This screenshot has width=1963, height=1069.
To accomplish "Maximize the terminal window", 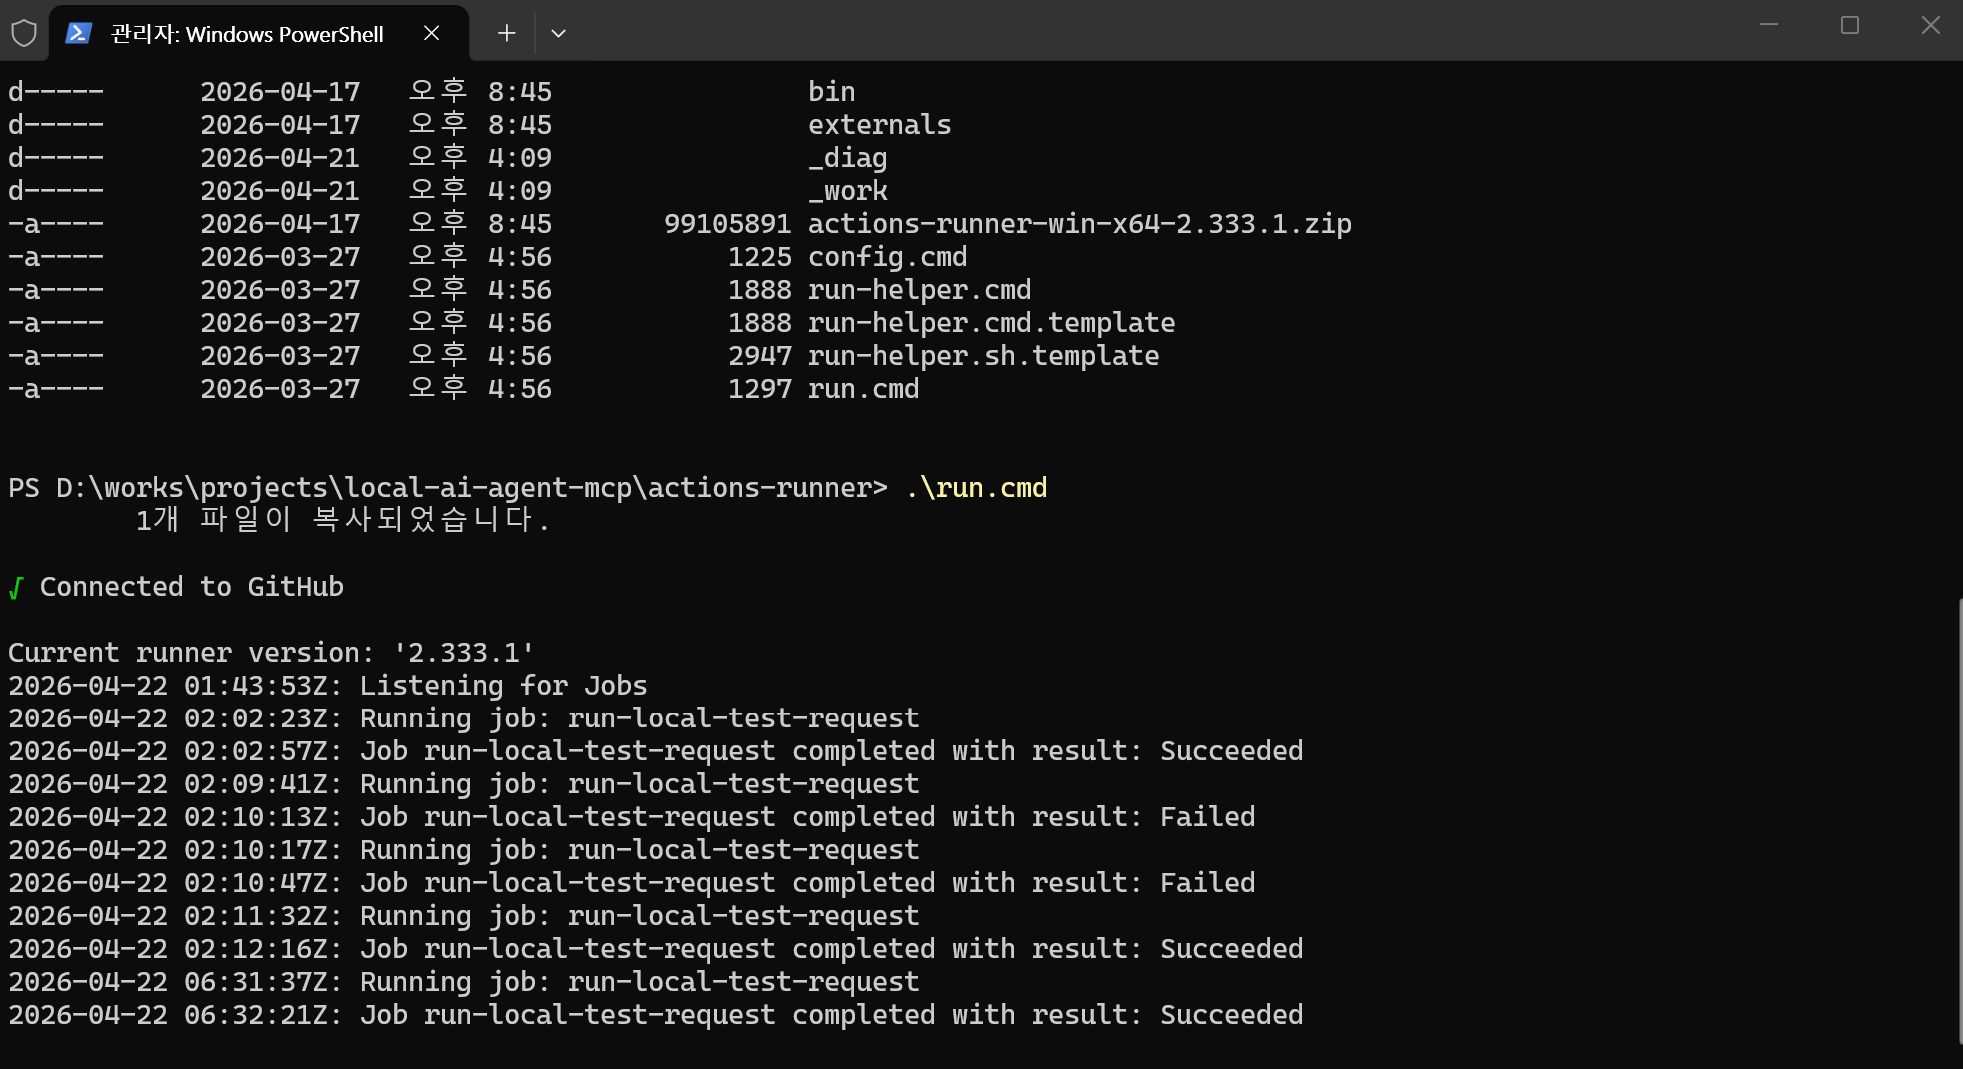I will click(1850, 25).
